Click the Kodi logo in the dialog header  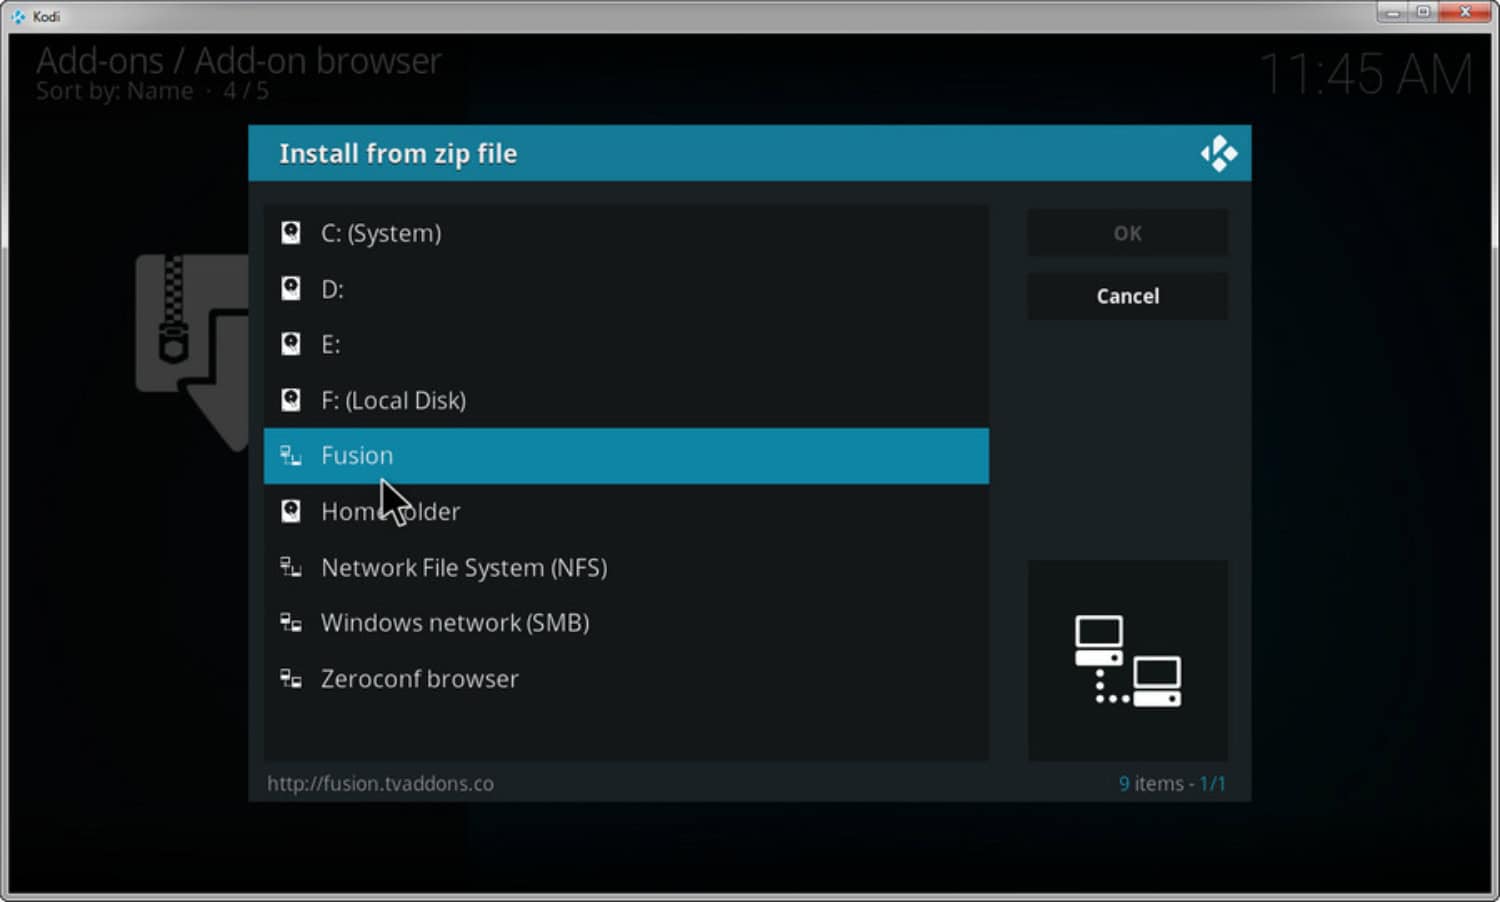coord(1219,154)
